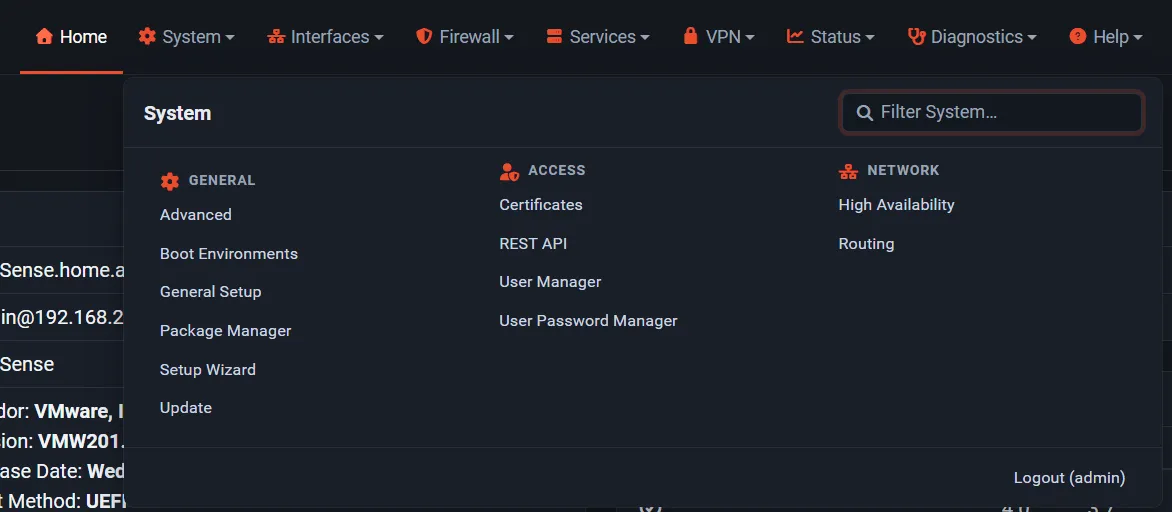This screenshot has width=1172, height=512.
Task: Open the User Manager
Action: pos(550,282)
